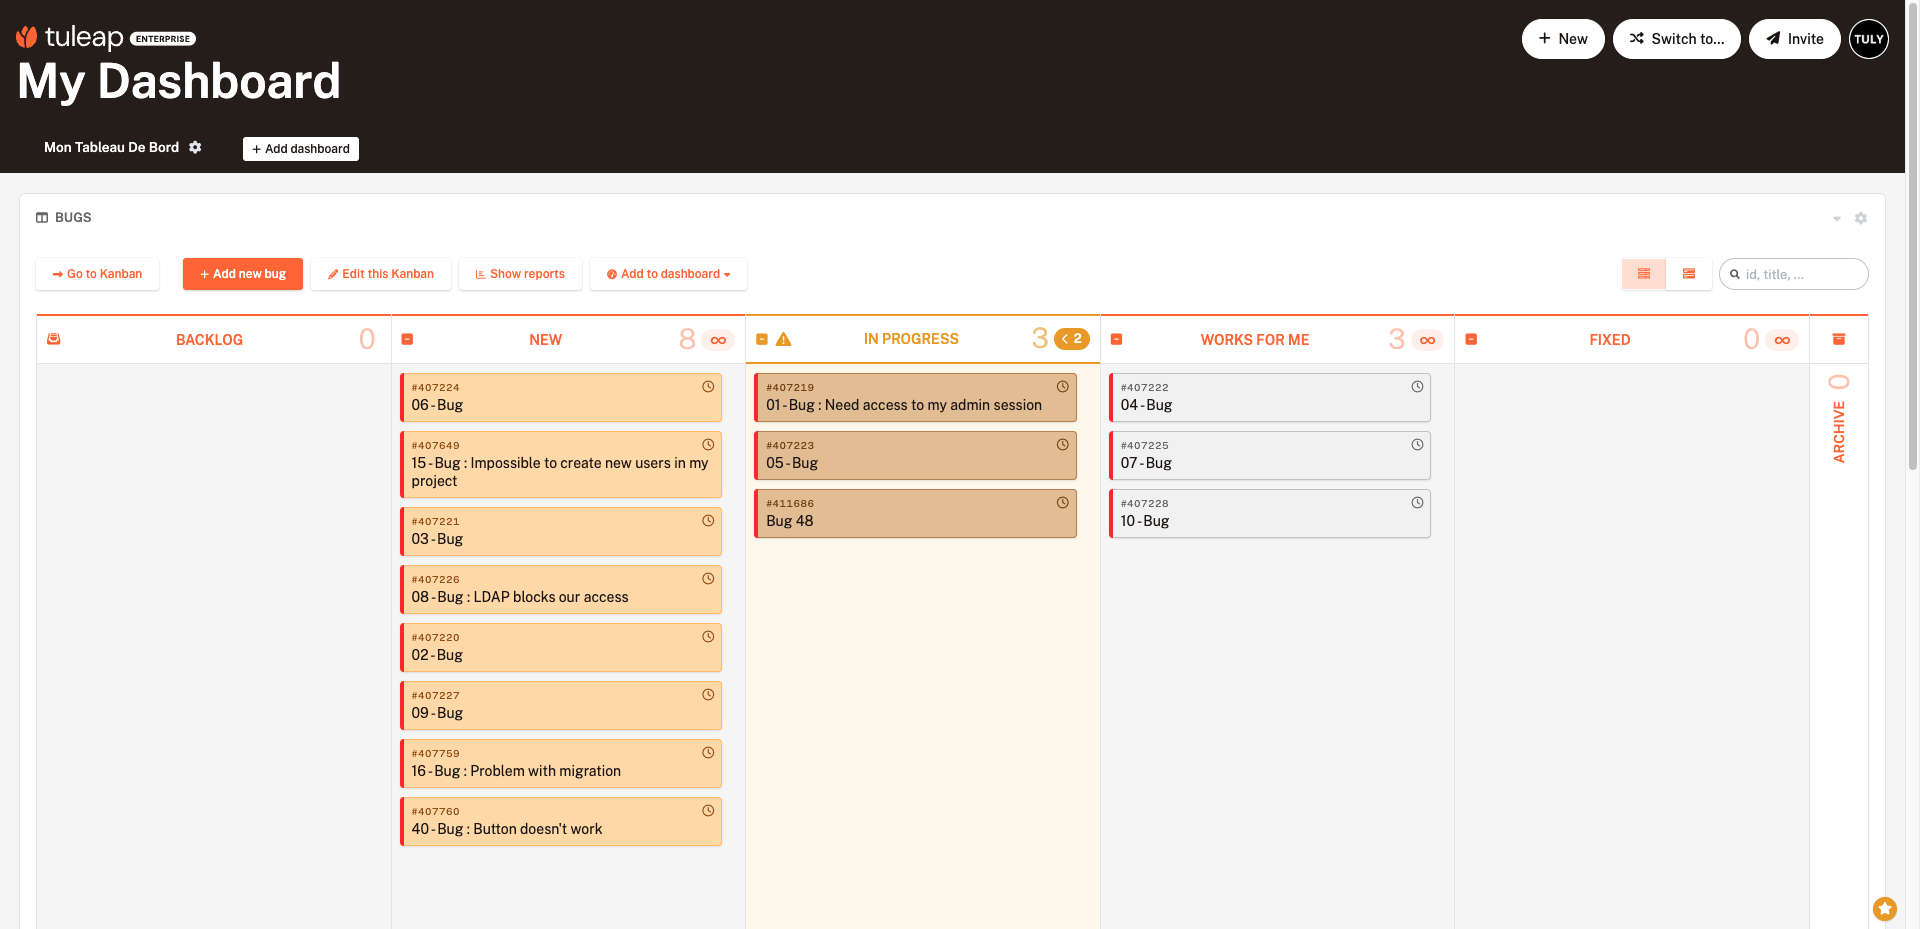Open card 40 - Bug : Button doesn't work
Screen dimensions: 1920x929
561,822
